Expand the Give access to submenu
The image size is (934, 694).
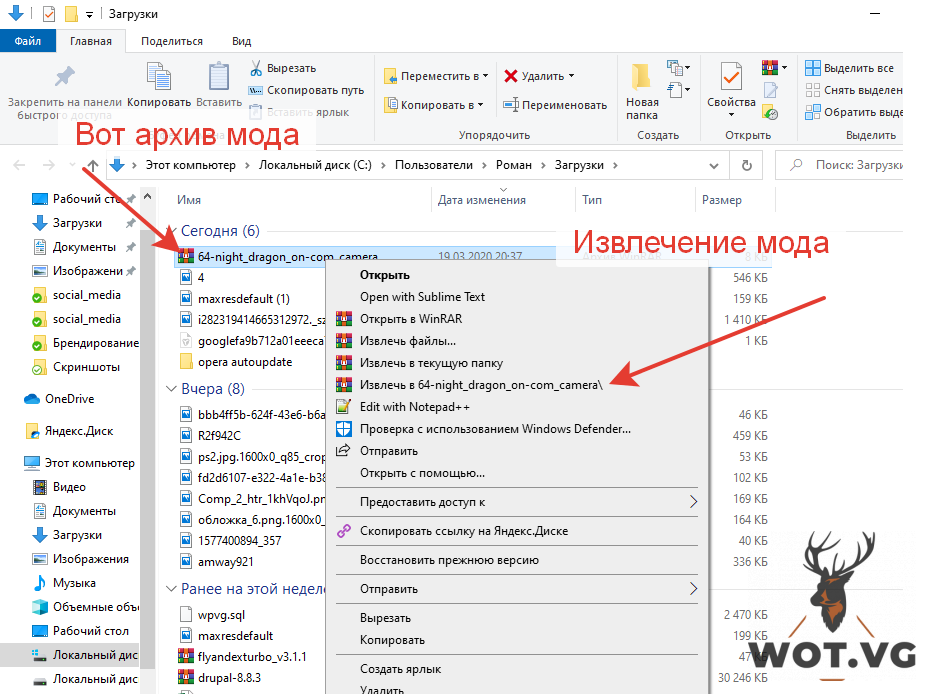point(517,502)
